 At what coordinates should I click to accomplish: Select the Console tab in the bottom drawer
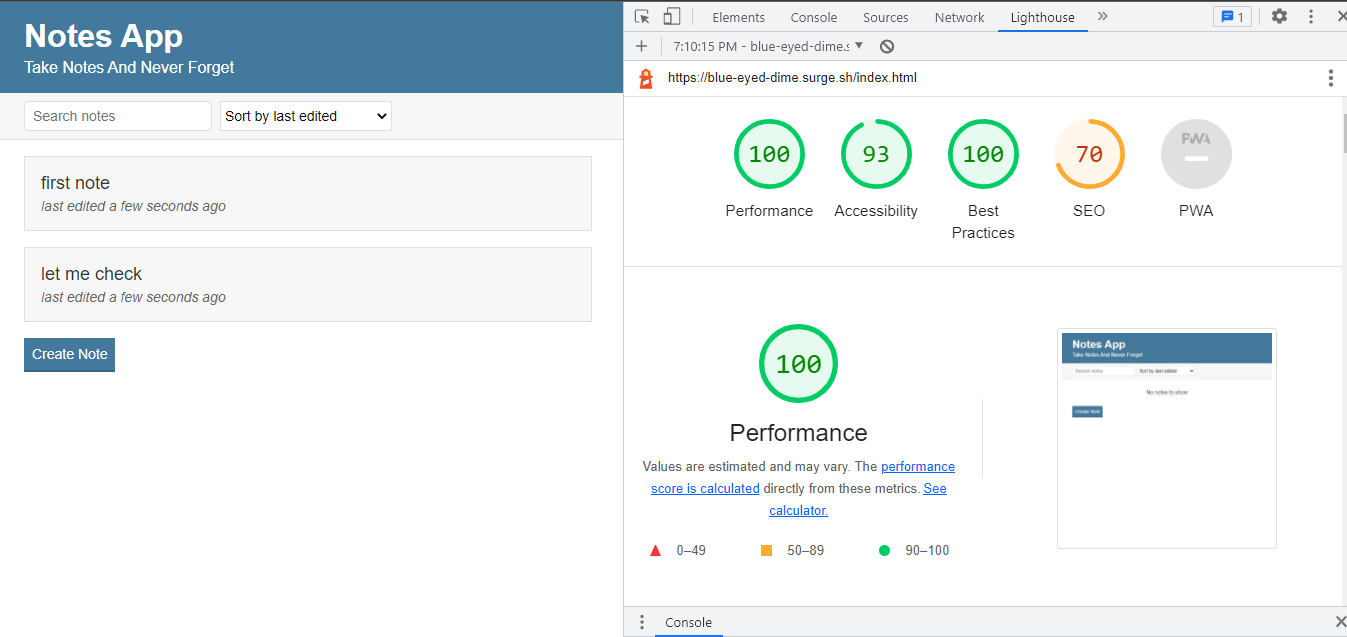tap(689, 622)
